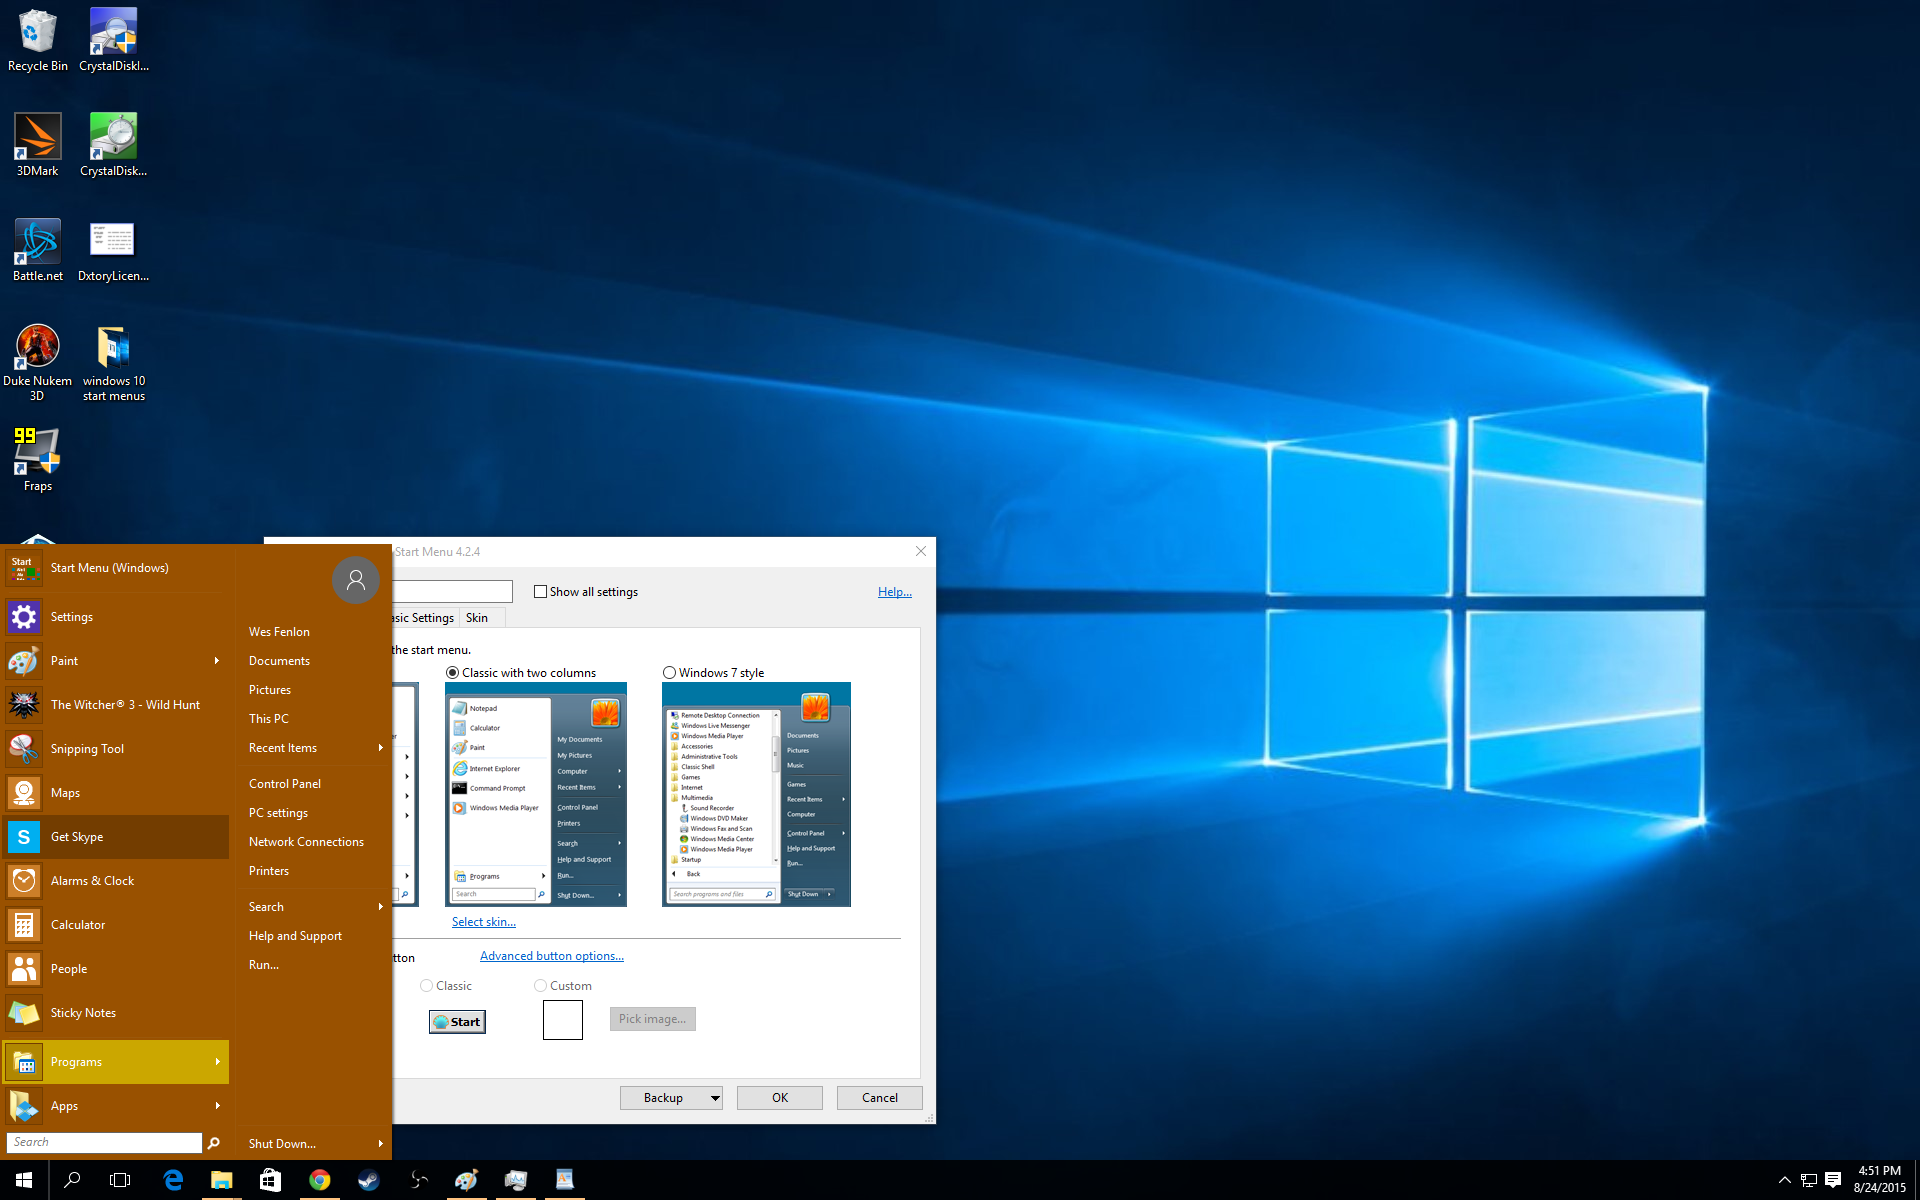The height and width of the screenshot is (1200, 1920).
Task: Show hidden system tray icons
Action: 1784,1180
